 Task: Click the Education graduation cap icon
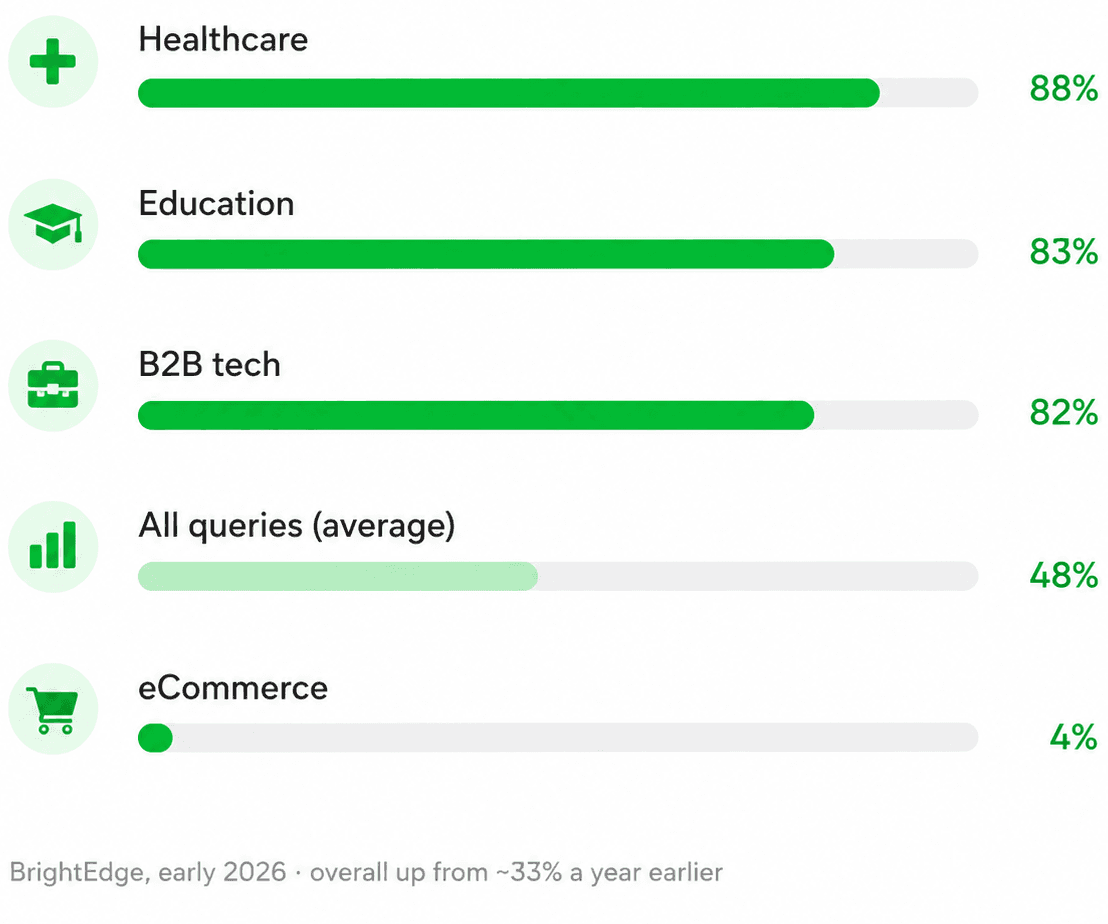[53, 224]
